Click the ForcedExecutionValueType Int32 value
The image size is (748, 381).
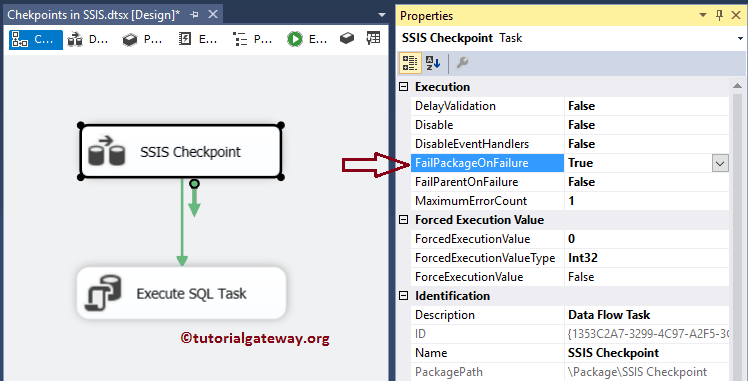pos(583,258)
